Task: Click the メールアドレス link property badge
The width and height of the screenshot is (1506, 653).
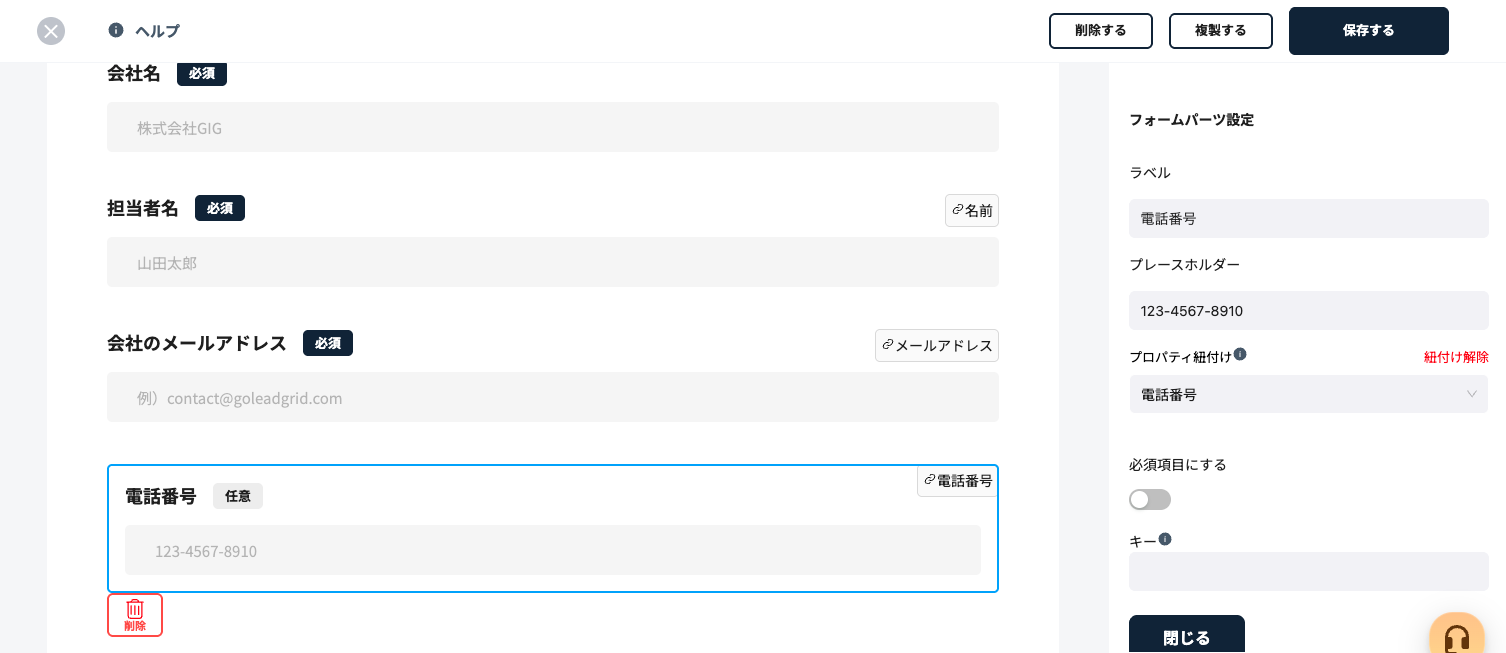Action: coord(937,346)
